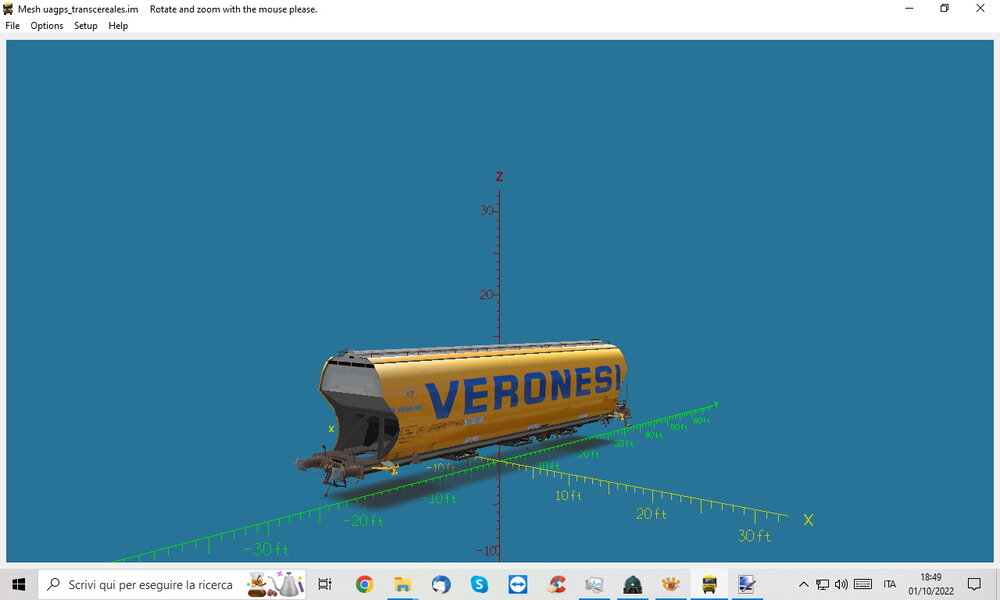This screenshot has width=1000, height=600.
Task: Click the '30 ft' mark on X axis
Action: click(754, 536)
